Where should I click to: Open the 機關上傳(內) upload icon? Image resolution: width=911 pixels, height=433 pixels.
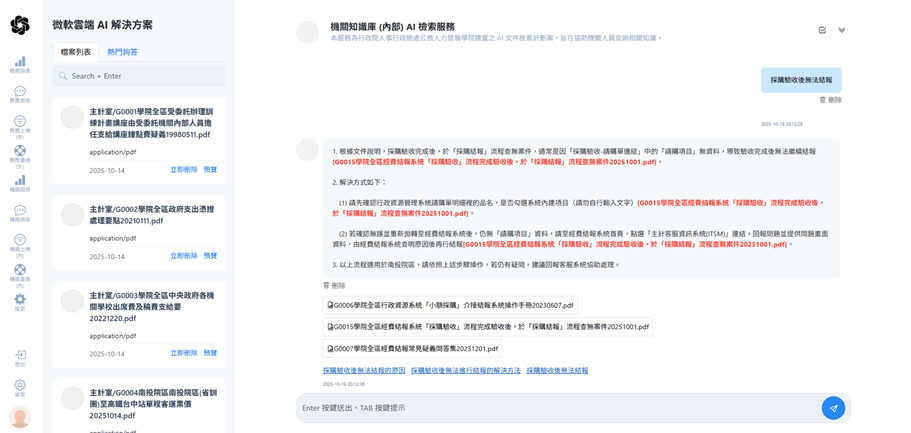(20, 239)
